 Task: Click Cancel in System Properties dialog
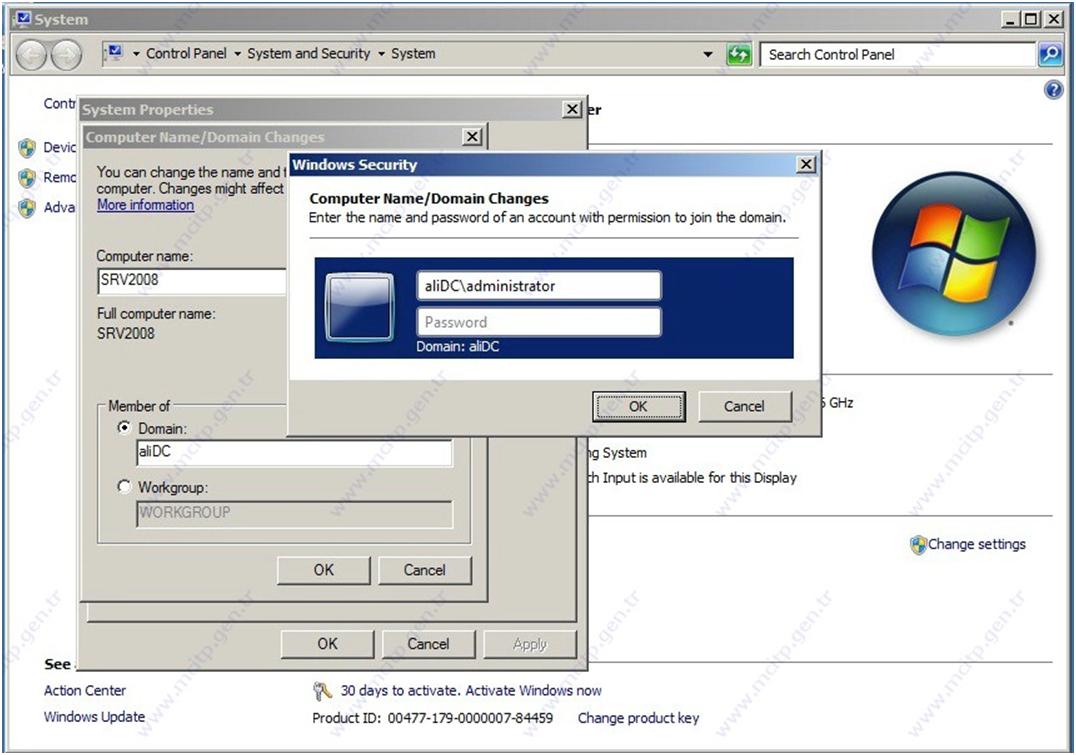[428, 644]
